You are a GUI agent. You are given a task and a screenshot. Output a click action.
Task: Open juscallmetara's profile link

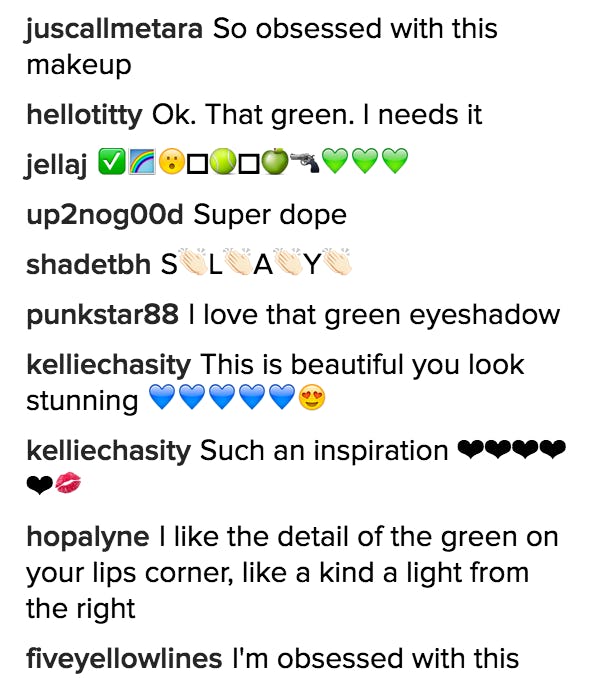click(x=114, y=30)
